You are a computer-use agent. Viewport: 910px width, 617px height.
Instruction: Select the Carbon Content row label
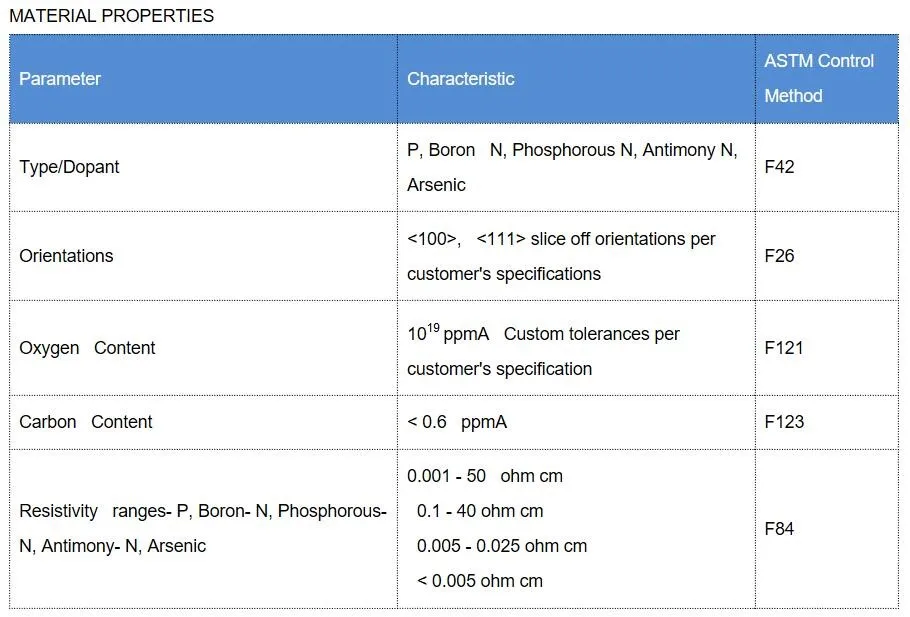[x=85, y=422]
